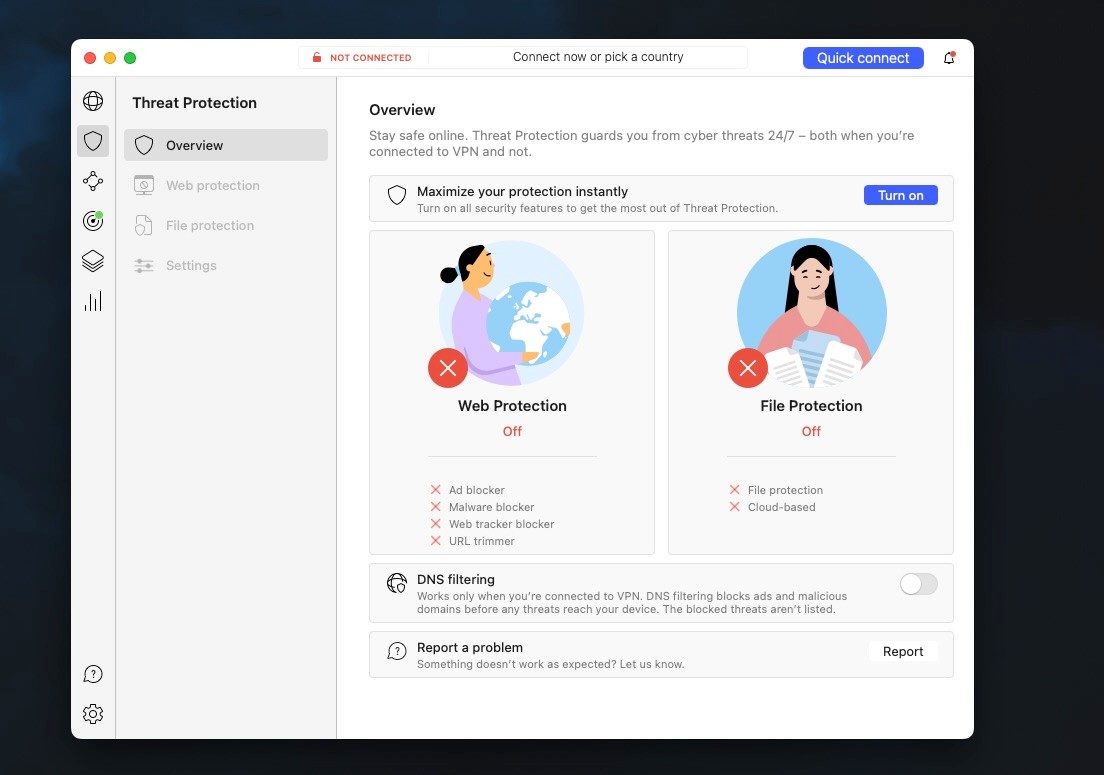Click X mark beside File protection feature
Image resolution: width=1104 pixels, height=775 pixels.
click(x=734, y=489)
